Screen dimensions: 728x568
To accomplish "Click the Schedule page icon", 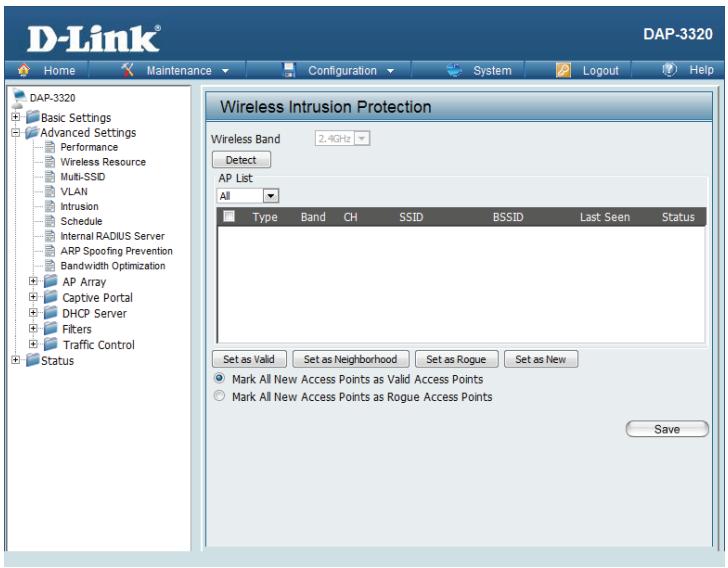I will pos(50,222).
